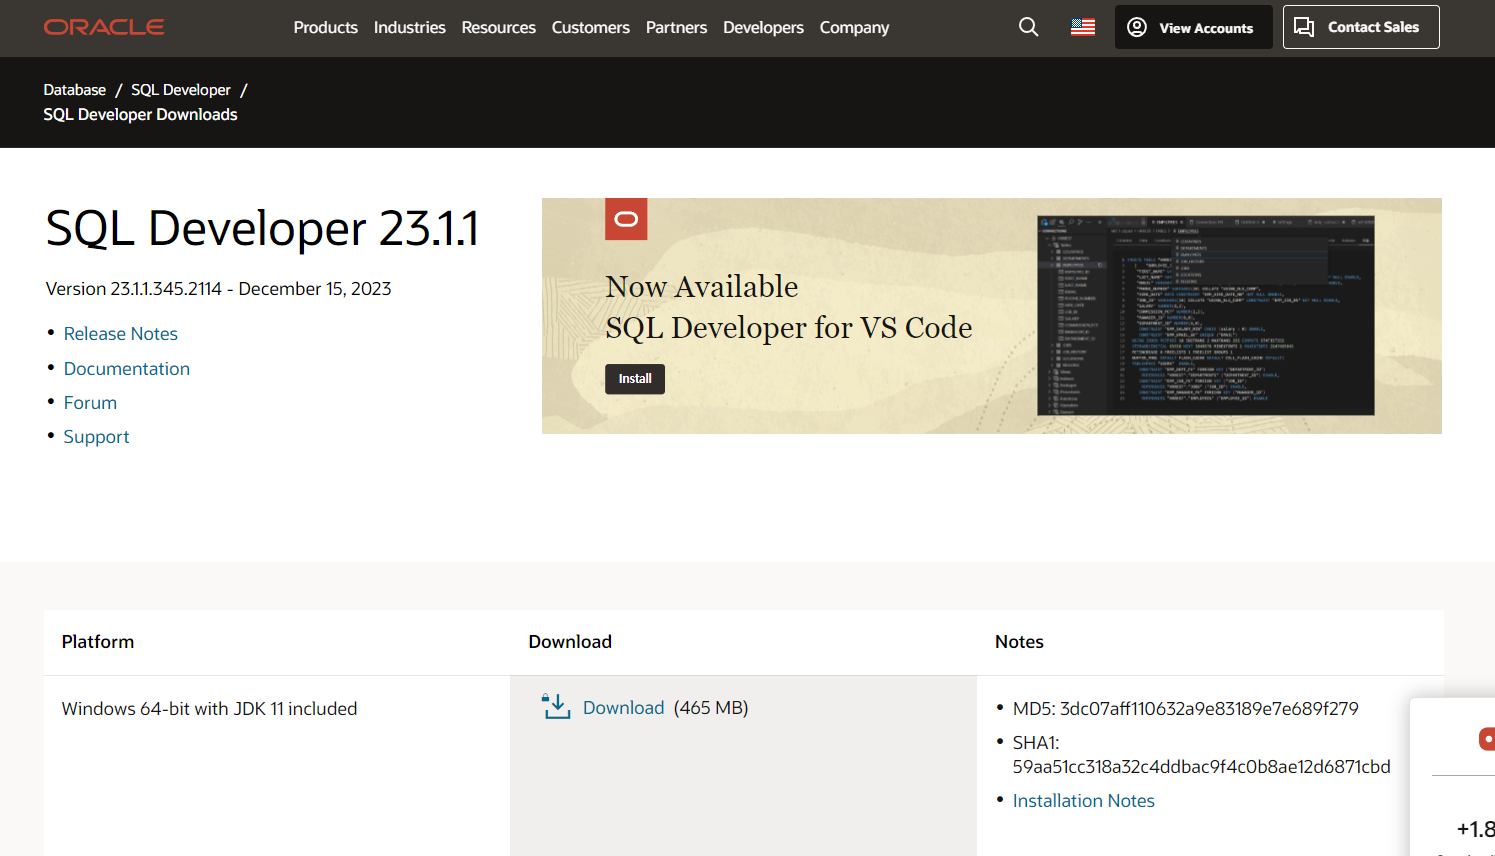This screenshot has width=1495, height=856.
Task: Click the VS Code screenshot thumbnail
Action: 1206,315
